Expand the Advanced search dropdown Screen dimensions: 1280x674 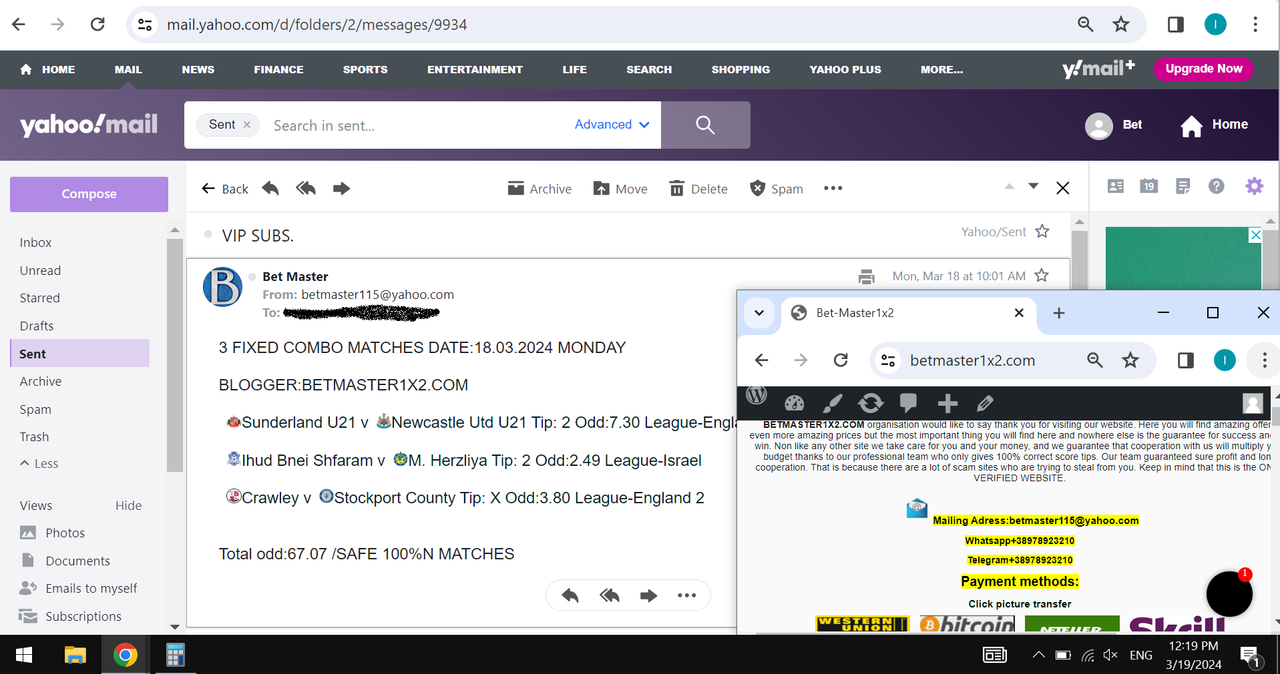click(x=612, y=125)
